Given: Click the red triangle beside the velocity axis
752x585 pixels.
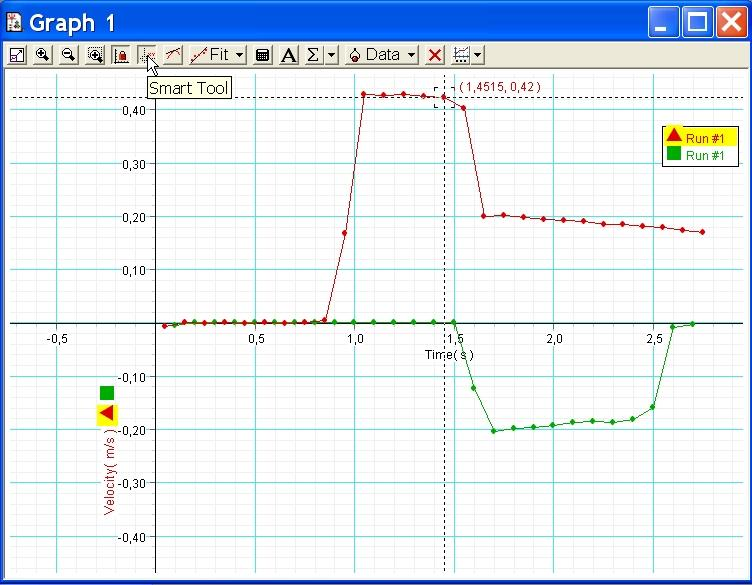Looking at the screenshot, I should point(107,413).
